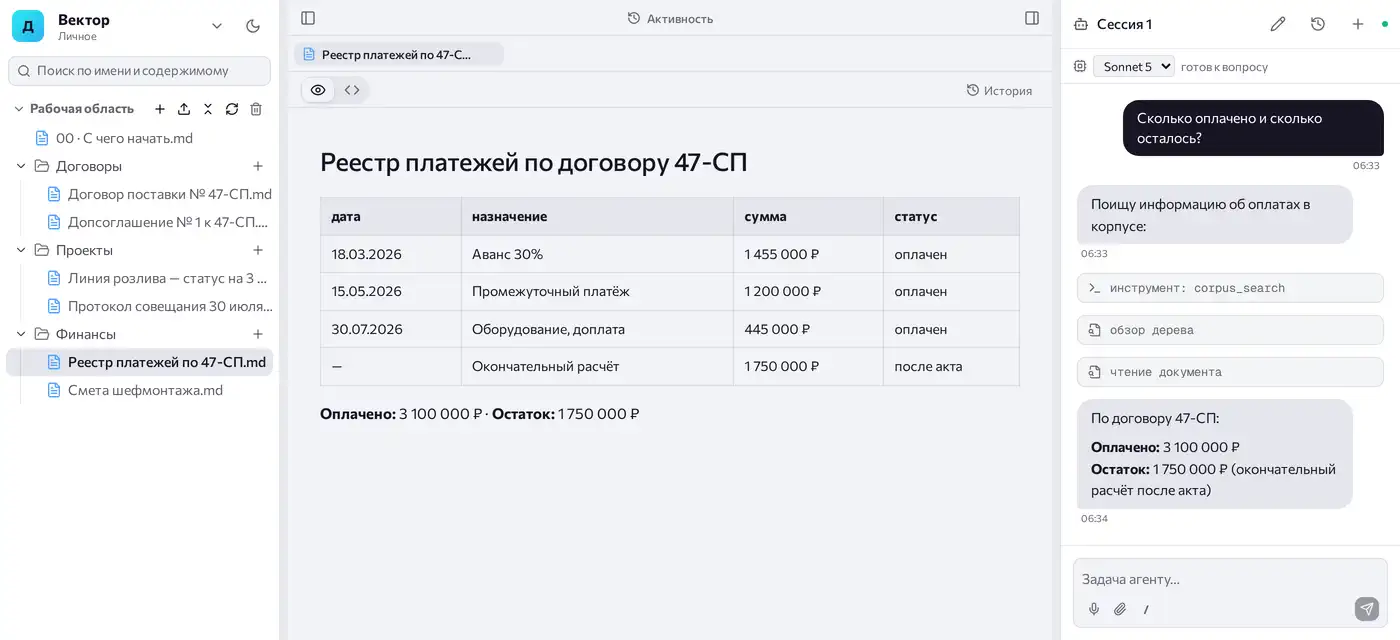Open Линия розлива — статус file

[160, 278]
